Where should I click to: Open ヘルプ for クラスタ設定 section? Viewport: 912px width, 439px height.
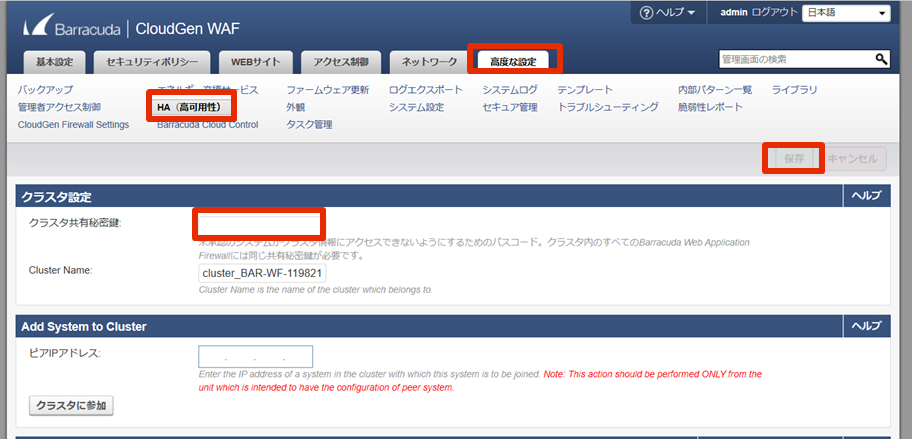click(867, 197)
